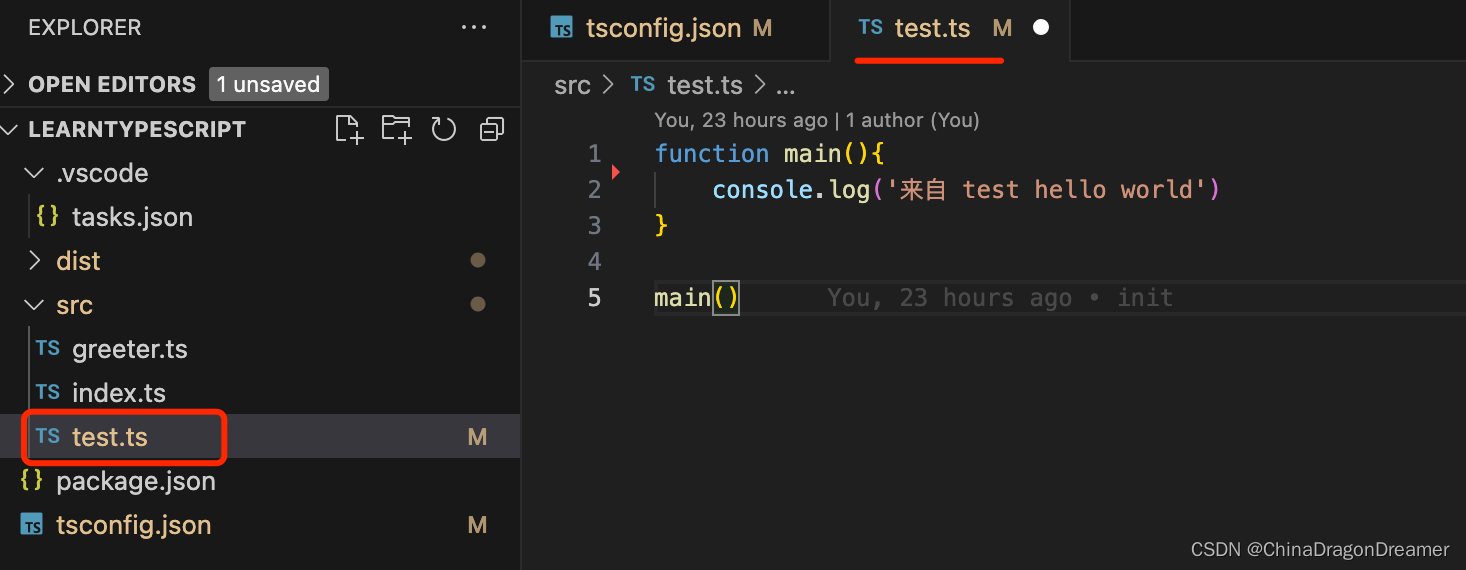The width and height of the screenshot is (1466, 570).
Task: Refresh the explorer with the refresh icon
Action: pos(443,129)
